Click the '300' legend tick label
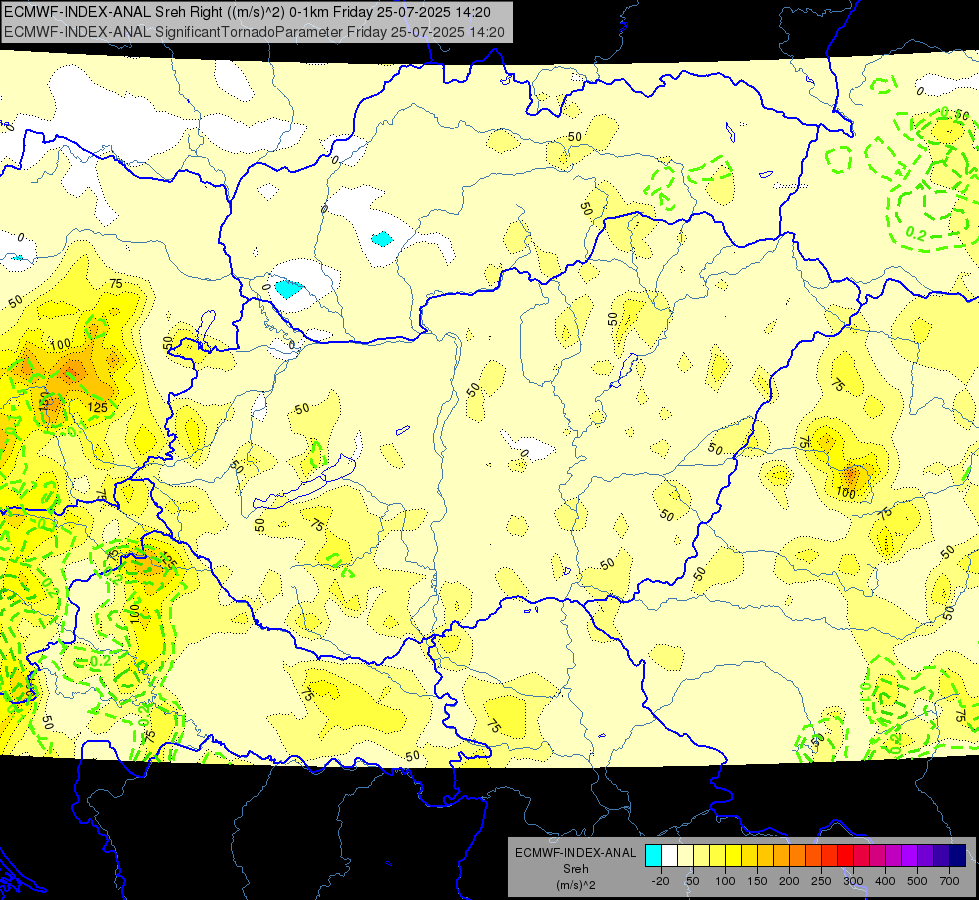Image resolution: width=979 pixels, height=900 pixels. pos(853,881)
